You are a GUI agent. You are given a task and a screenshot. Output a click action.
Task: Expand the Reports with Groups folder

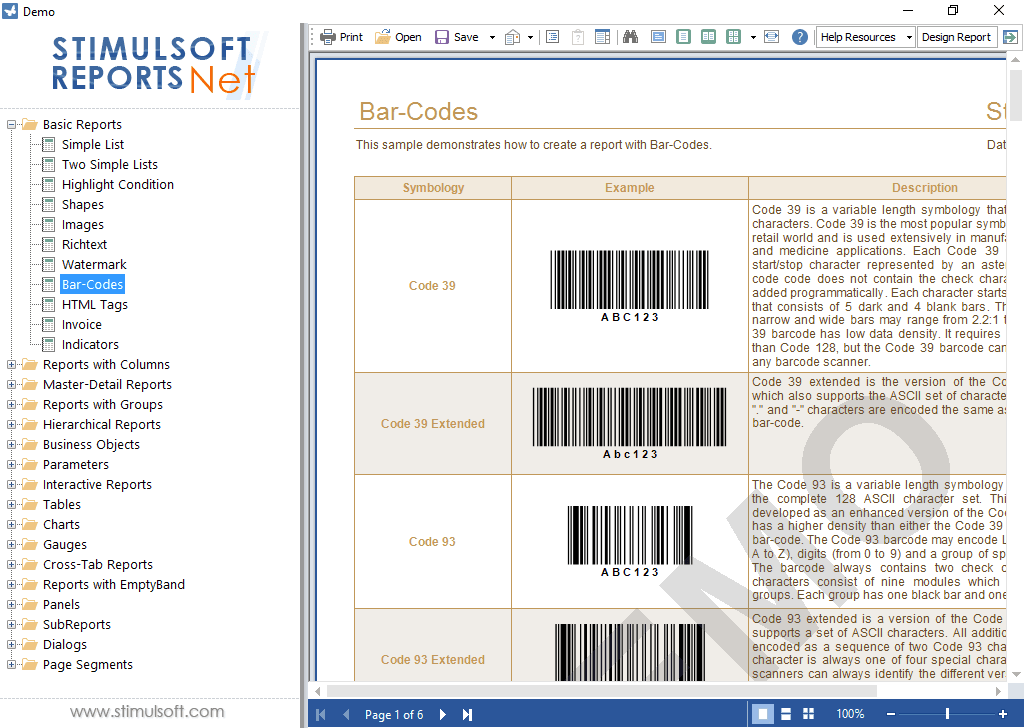click(11, 404)
